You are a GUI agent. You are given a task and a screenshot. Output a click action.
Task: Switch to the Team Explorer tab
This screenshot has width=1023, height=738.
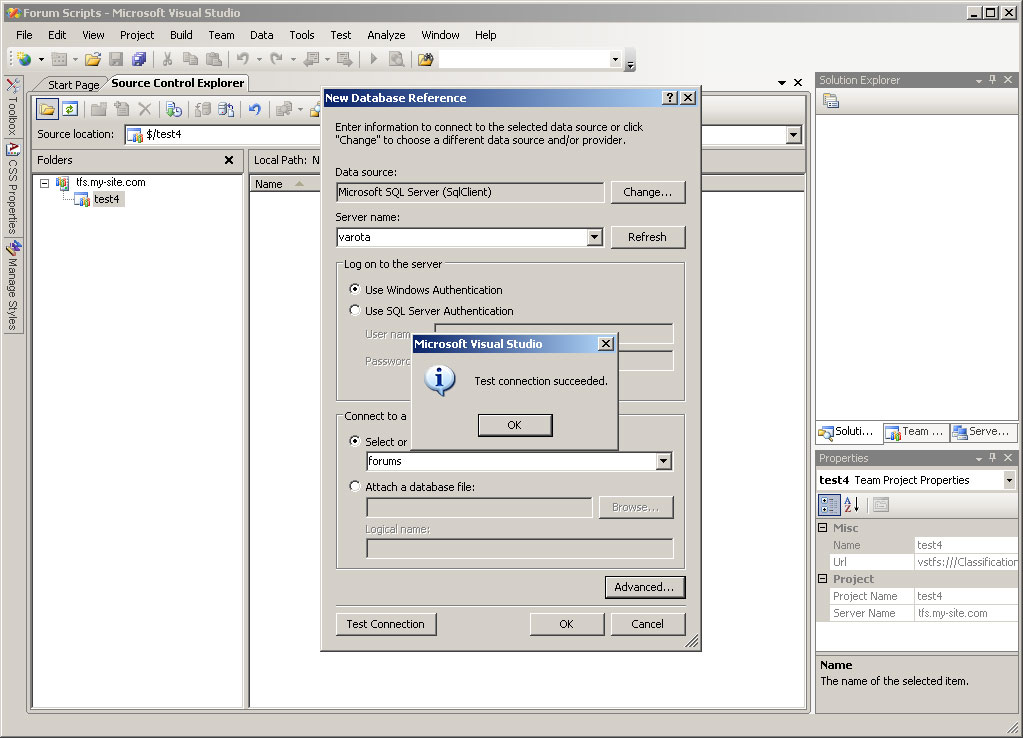click(x=916, y=432)
